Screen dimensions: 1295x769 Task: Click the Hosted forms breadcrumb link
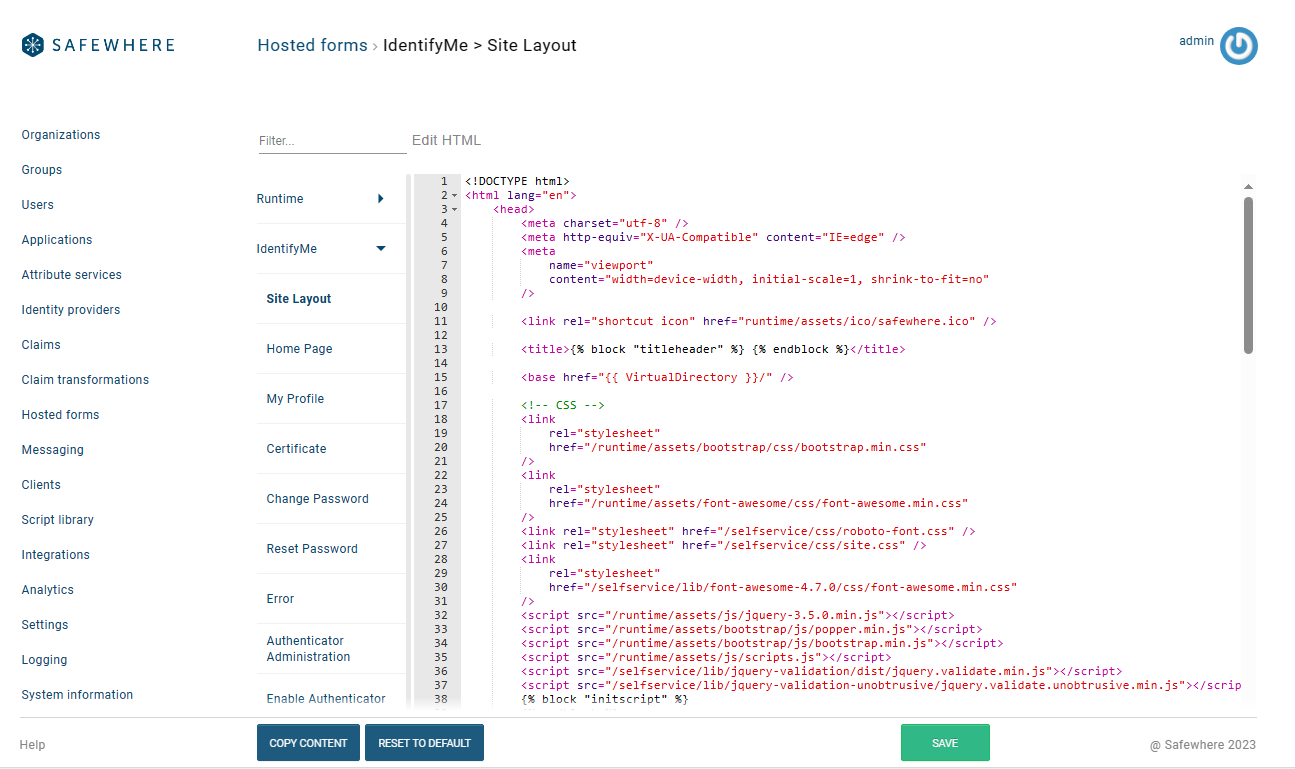click(312, 45)
